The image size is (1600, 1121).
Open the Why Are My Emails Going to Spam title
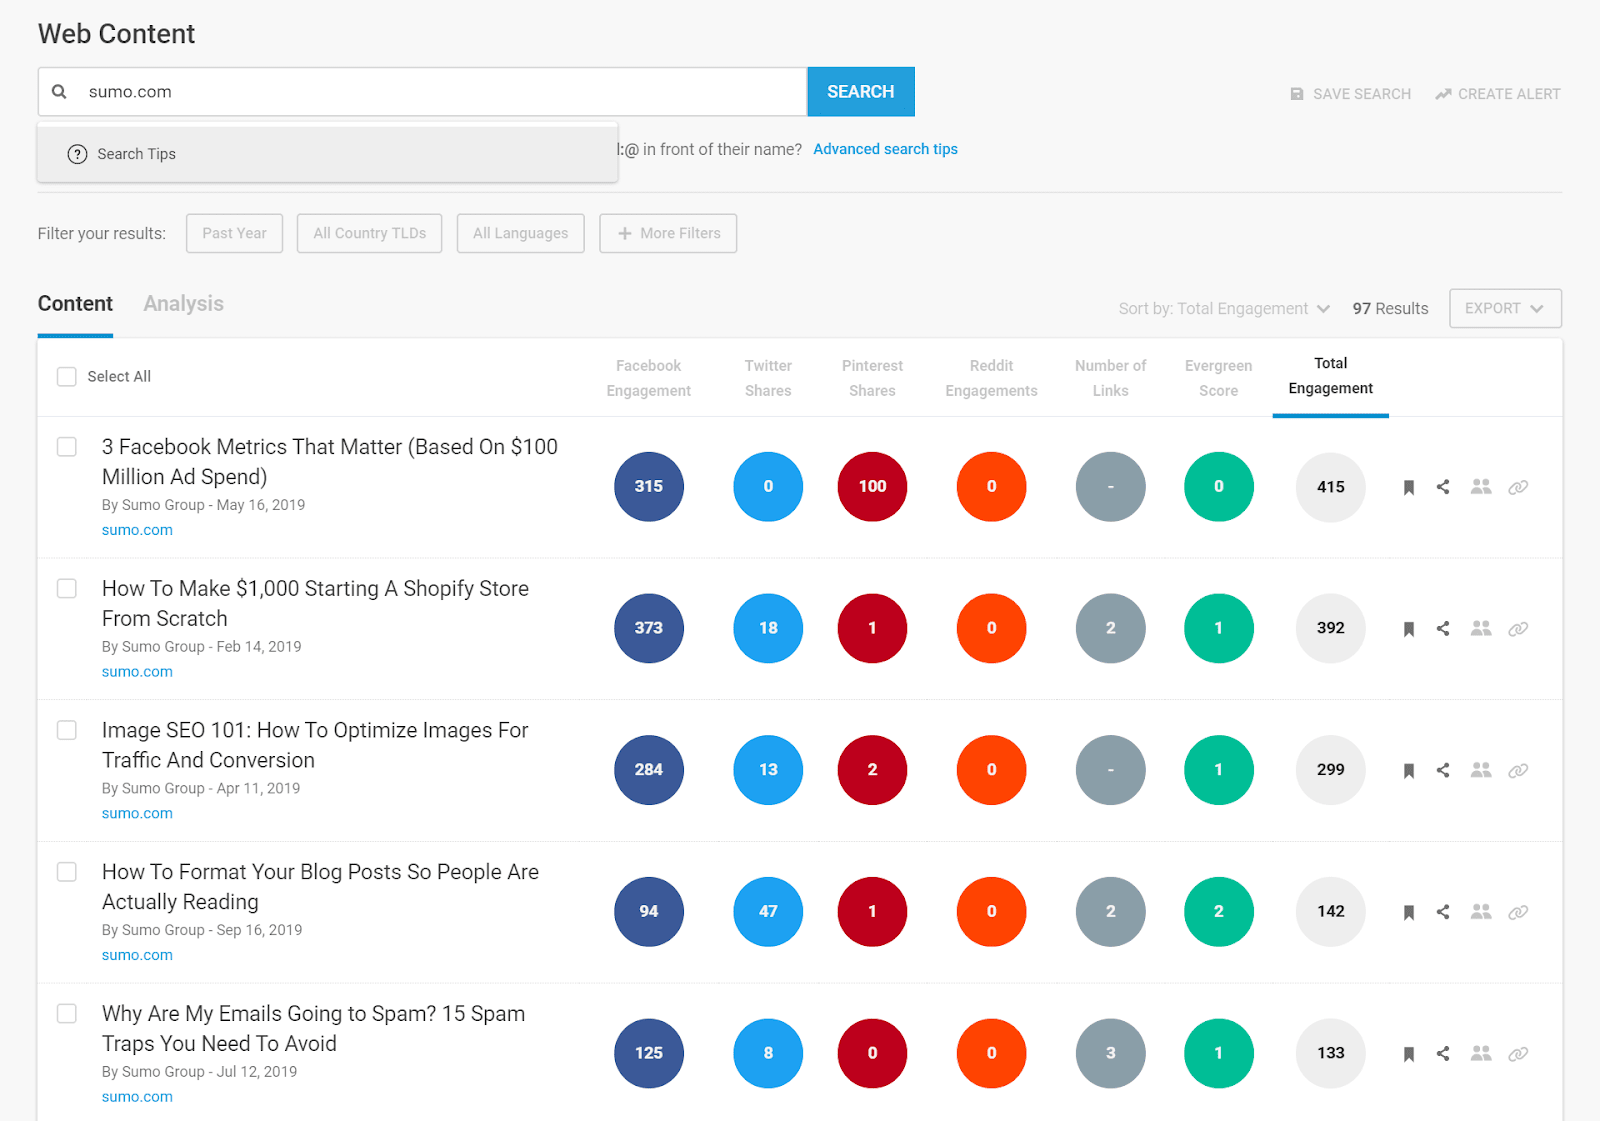tap(313, 1029)
